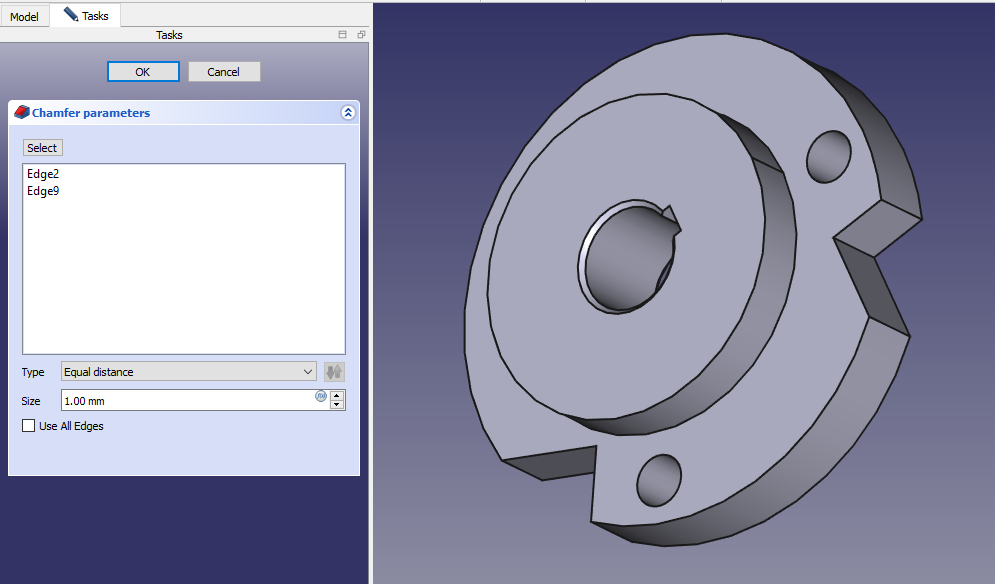Switch to the Model tab
The height and width of the screenshot is (584, 995).
pyautogui.click(x=24, y=17)
